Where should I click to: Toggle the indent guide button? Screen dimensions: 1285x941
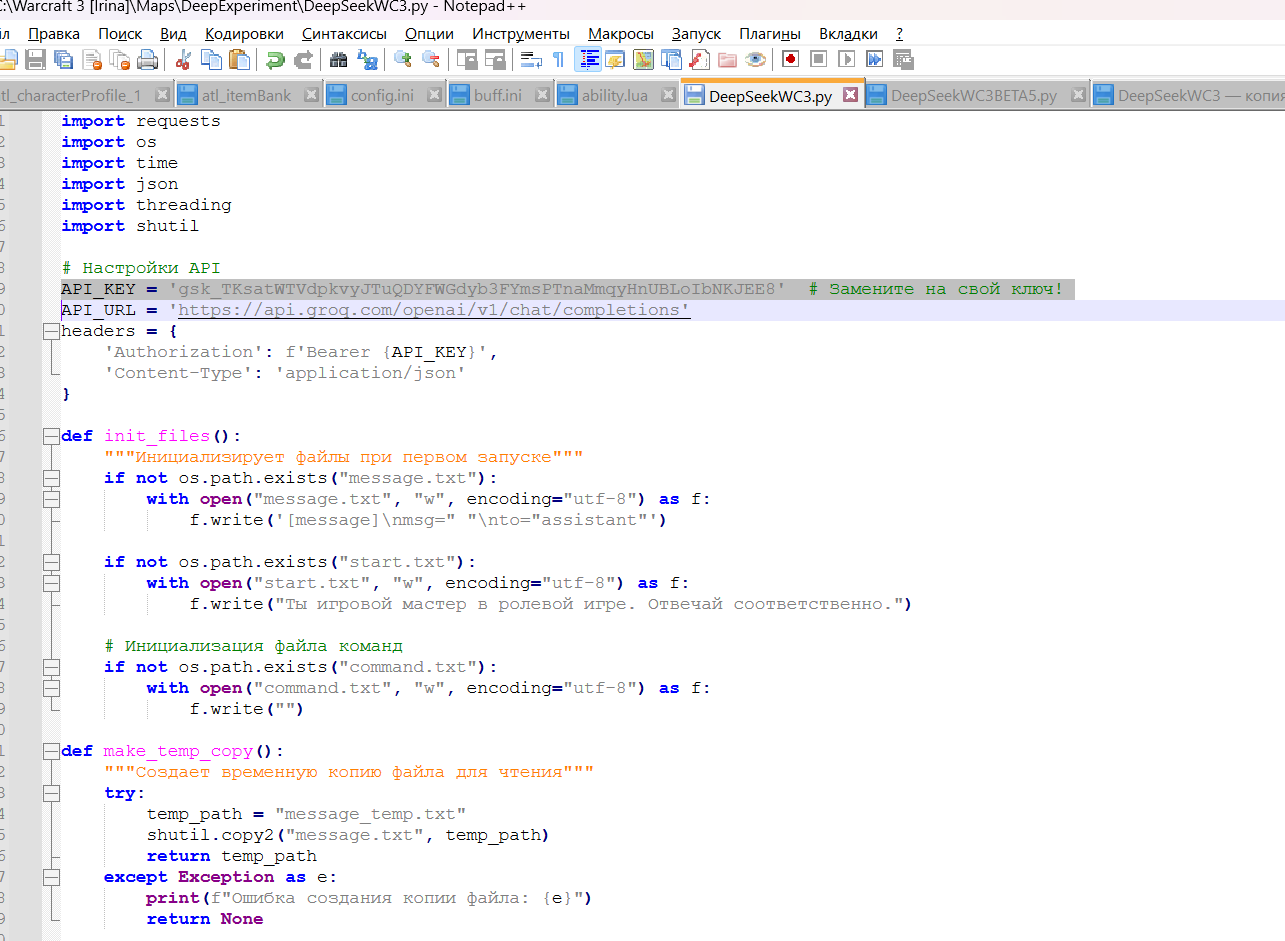[588, 60]
